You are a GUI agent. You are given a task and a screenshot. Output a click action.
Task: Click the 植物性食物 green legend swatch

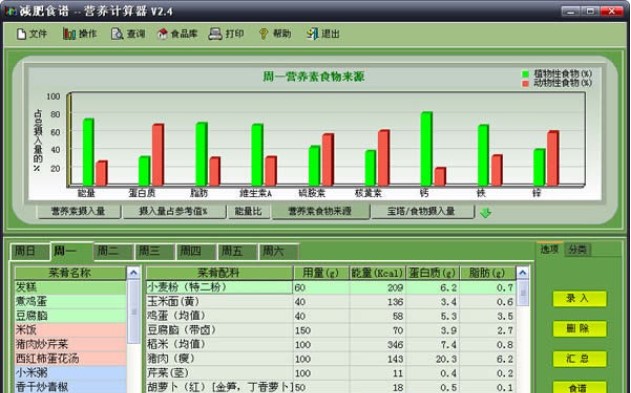pyautogui.click(x=525, y=74)
